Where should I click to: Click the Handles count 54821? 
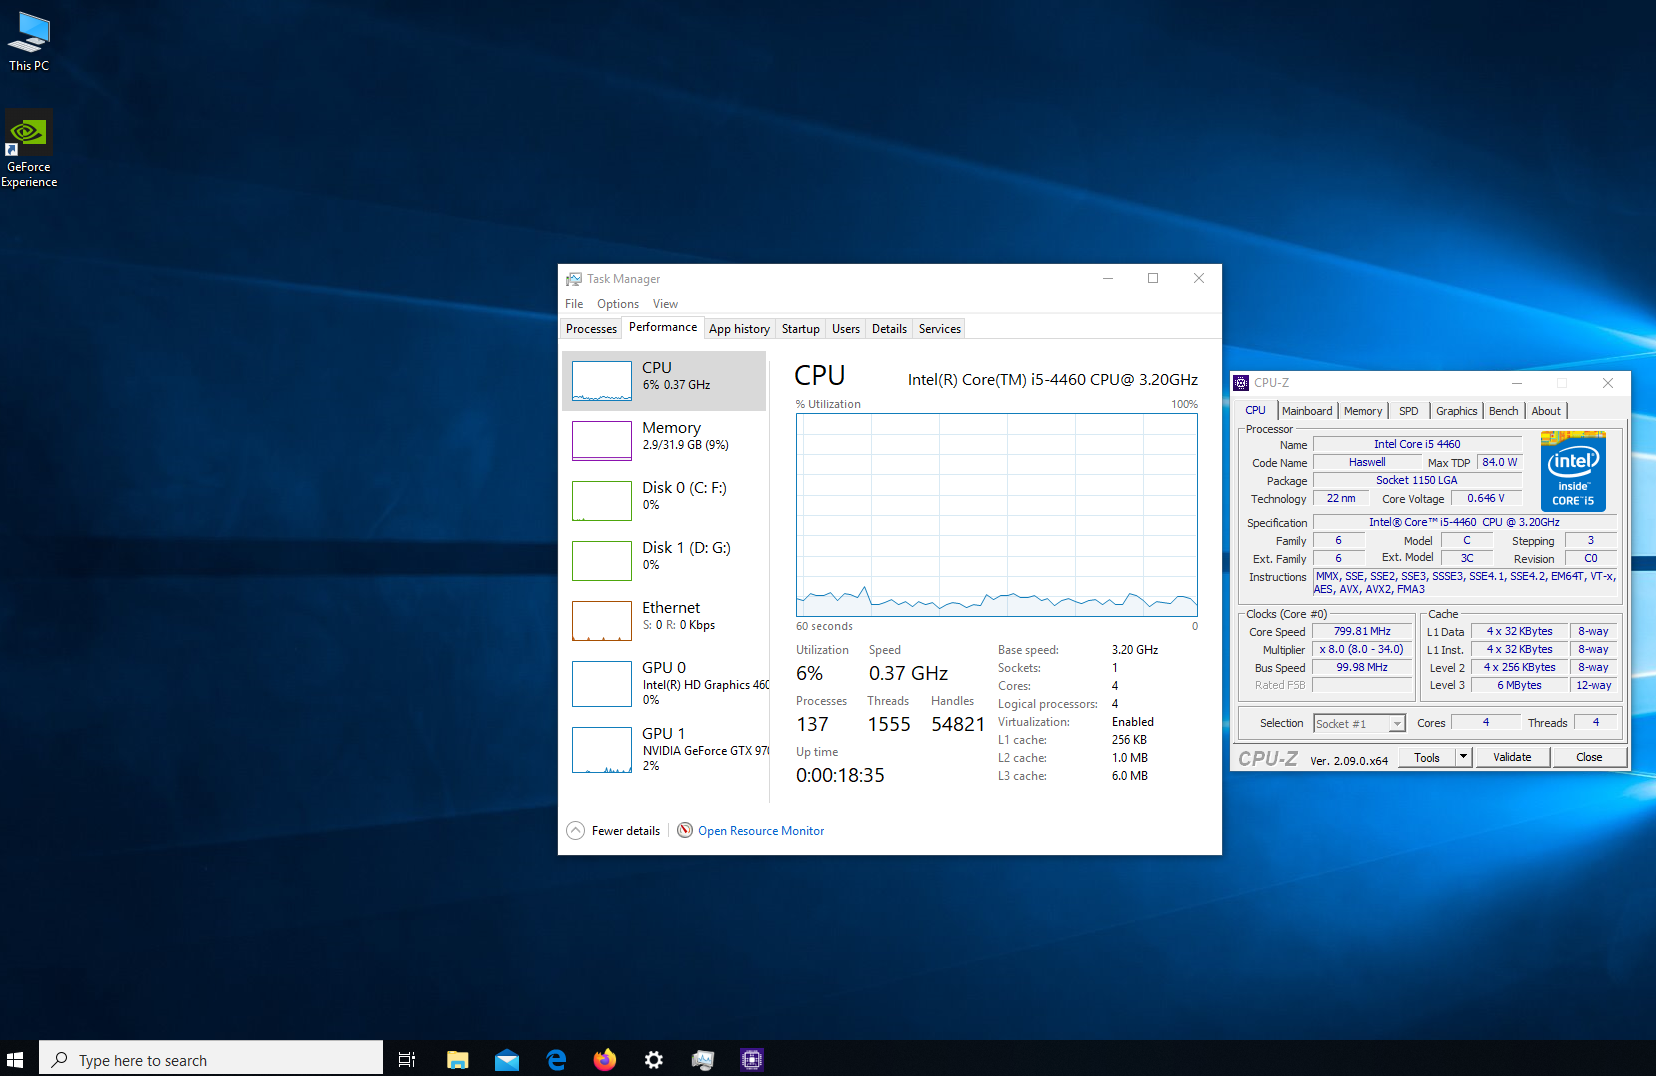958,724
